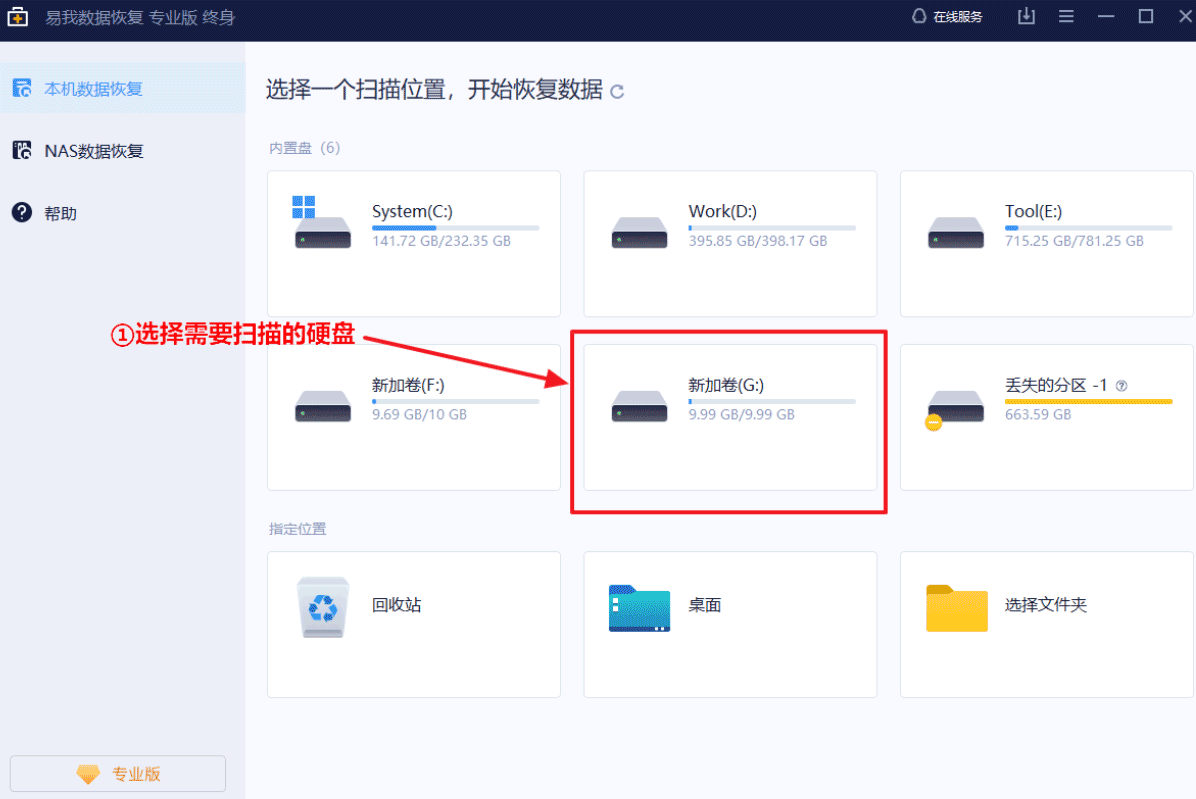Open 桌面 to scan the desktop

click(x=729, y=624)
